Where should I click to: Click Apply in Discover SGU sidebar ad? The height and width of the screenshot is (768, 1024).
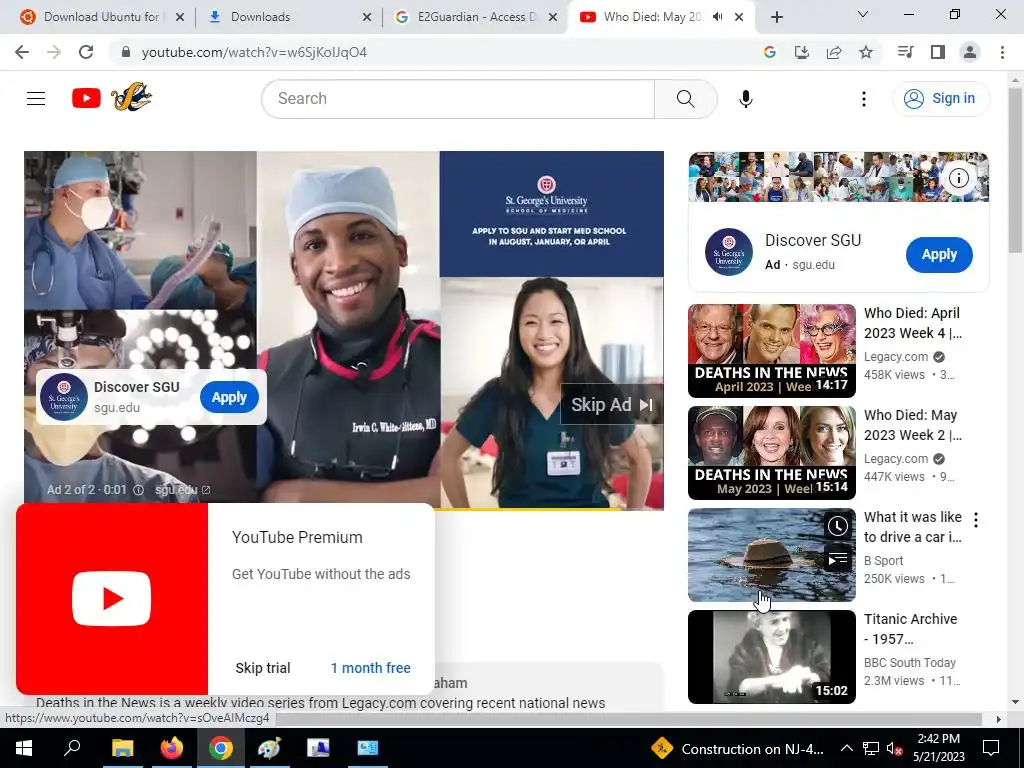click(939, 255)
